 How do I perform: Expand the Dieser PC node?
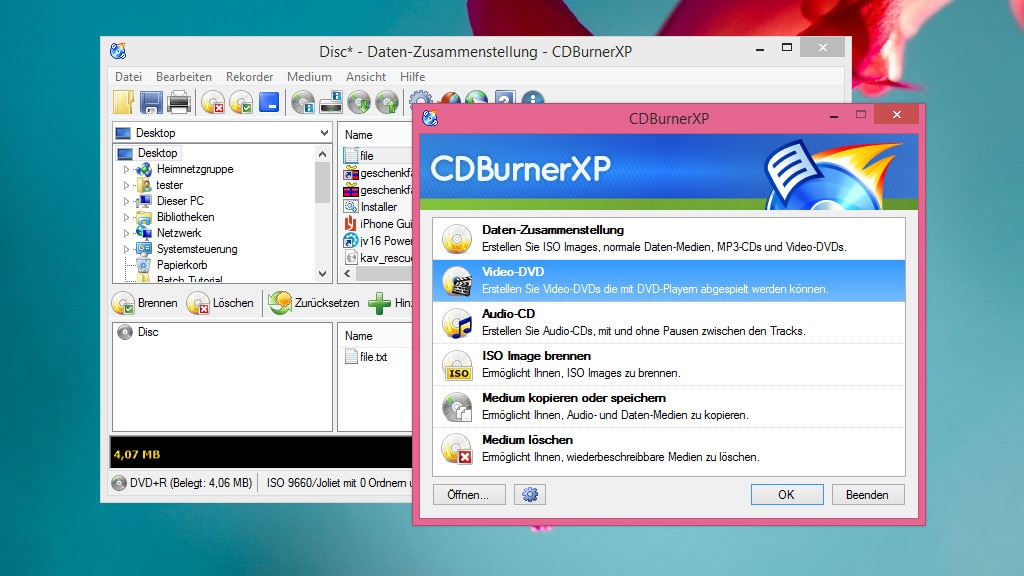[x=126, y=201]
